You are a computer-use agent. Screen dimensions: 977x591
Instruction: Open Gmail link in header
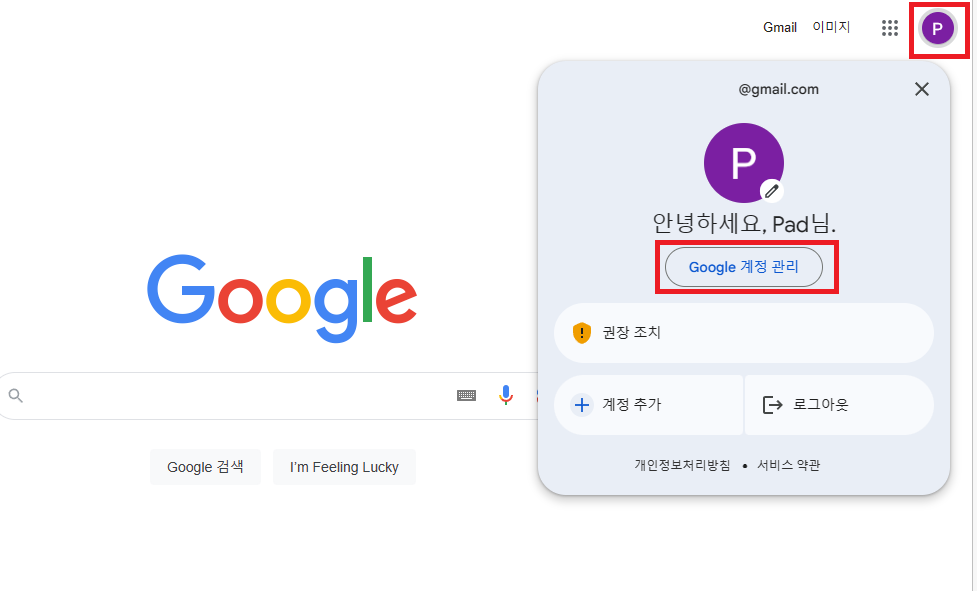(779, 27)
